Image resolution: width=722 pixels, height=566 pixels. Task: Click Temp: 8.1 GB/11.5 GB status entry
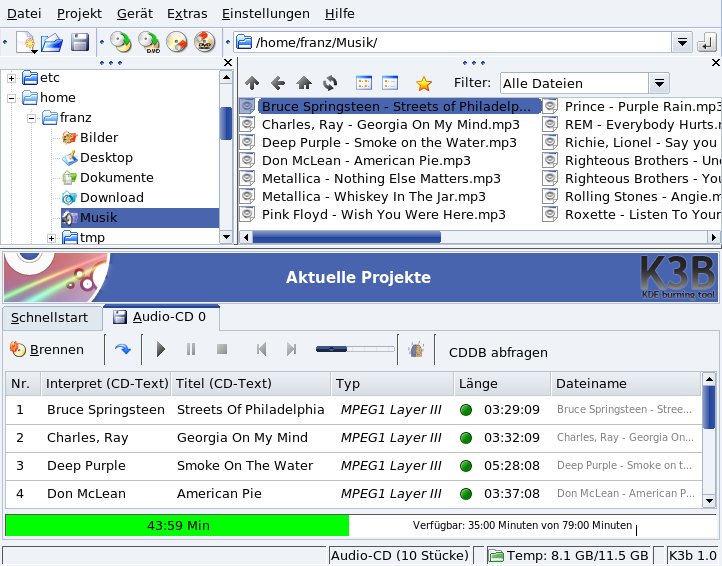568,556
